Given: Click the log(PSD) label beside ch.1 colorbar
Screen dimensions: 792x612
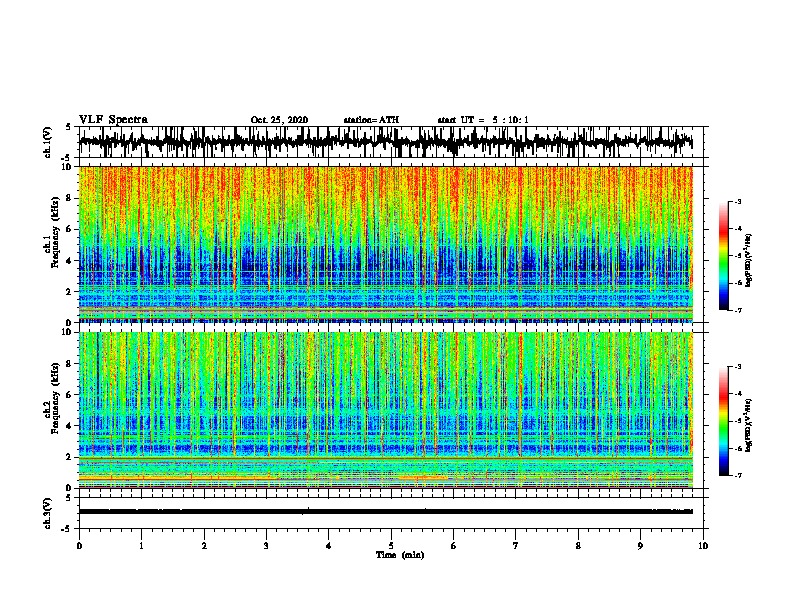Looking at the screenshot, I should [748, 260].
